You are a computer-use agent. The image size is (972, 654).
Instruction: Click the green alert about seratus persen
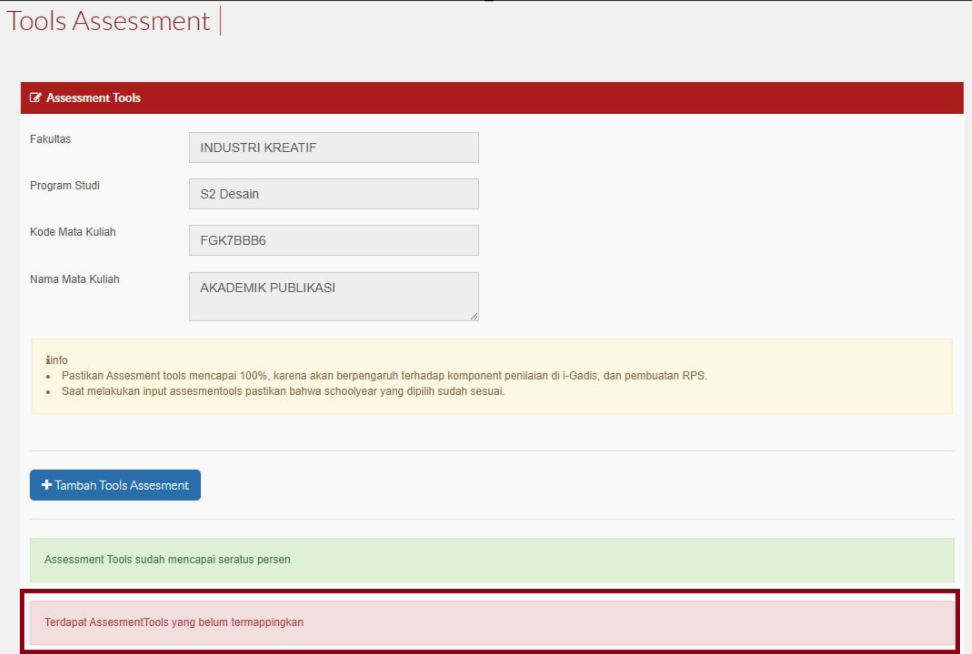pyautogui.click(x=491, y=560)
